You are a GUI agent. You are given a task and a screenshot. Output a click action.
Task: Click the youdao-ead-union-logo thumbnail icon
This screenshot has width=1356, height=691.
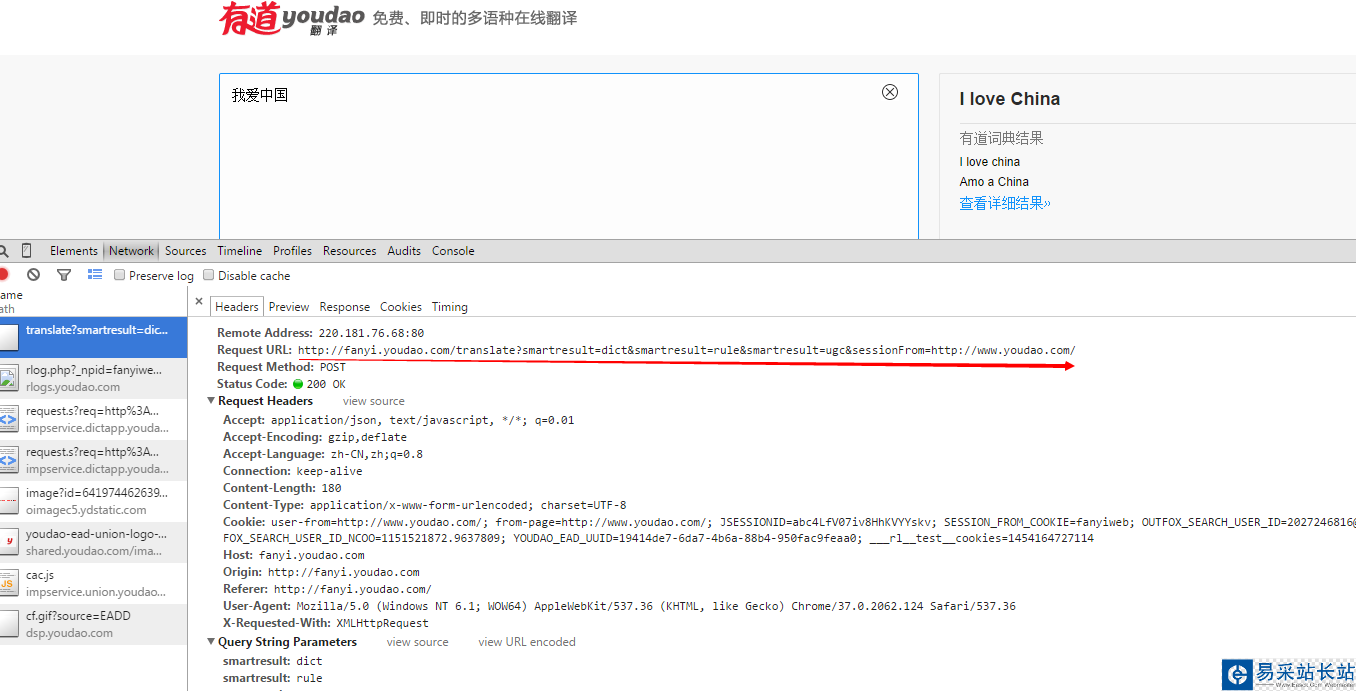[9, 542]
